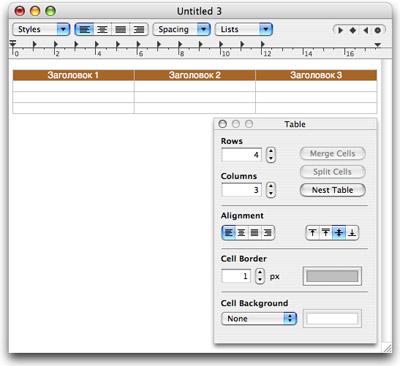Click the Columns number field
Image resolution: width=400 pixels, height=366 pixels.
click(242, 190)
